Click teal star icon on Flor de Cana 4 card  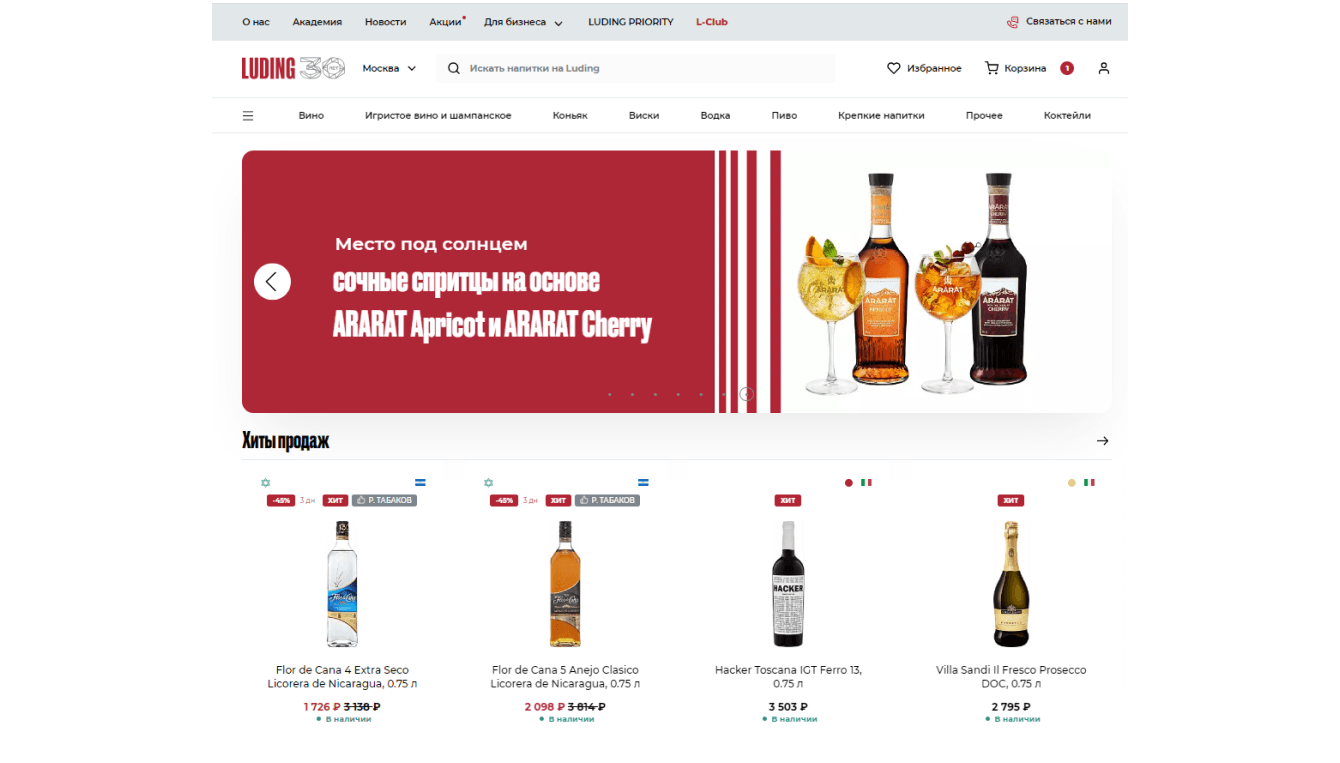(x=265, y=482)
